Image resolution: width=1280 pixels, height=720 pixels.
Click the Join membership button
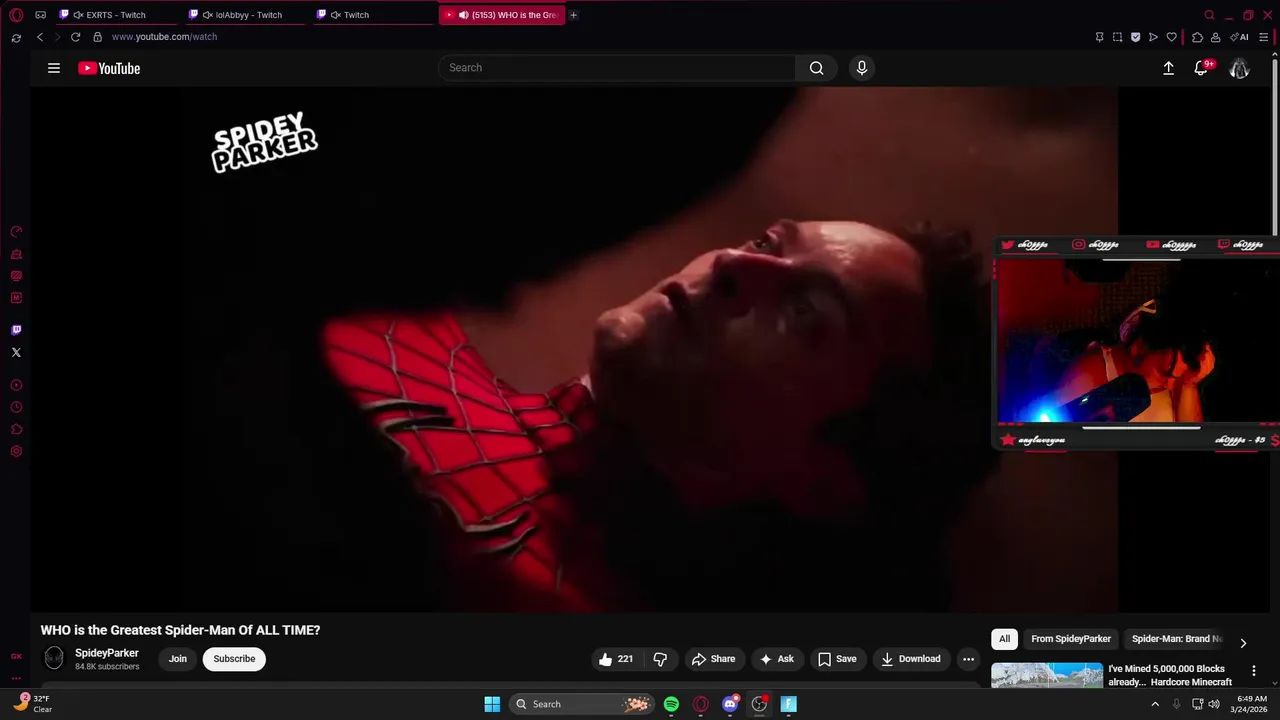click(x=178, y=659)
